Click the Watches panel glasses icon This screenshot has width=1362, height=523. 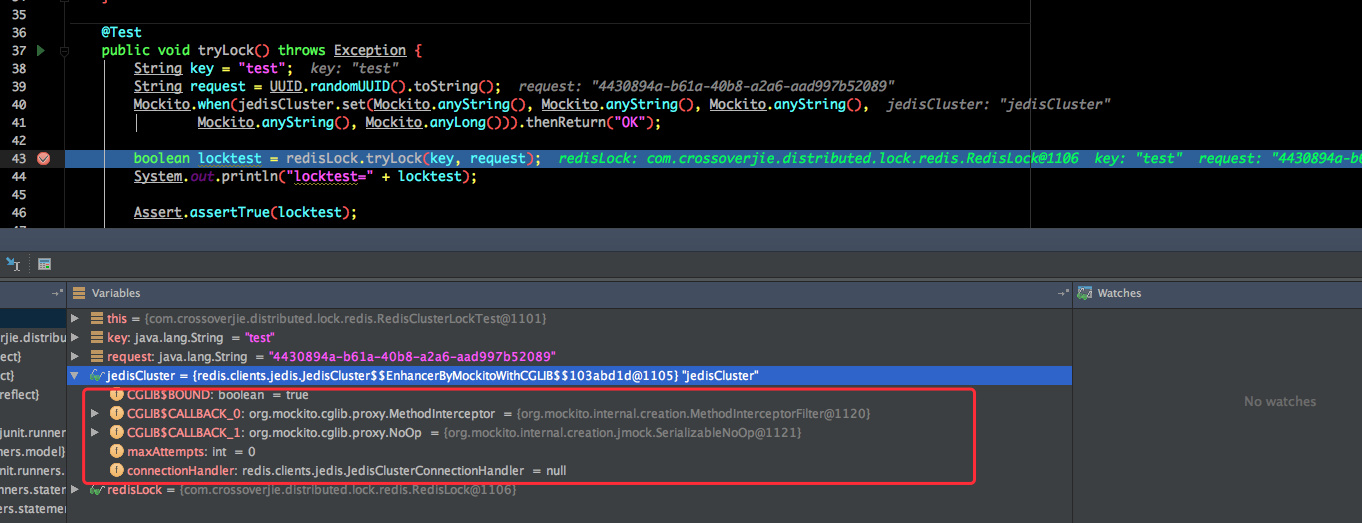coord(1084,294)
